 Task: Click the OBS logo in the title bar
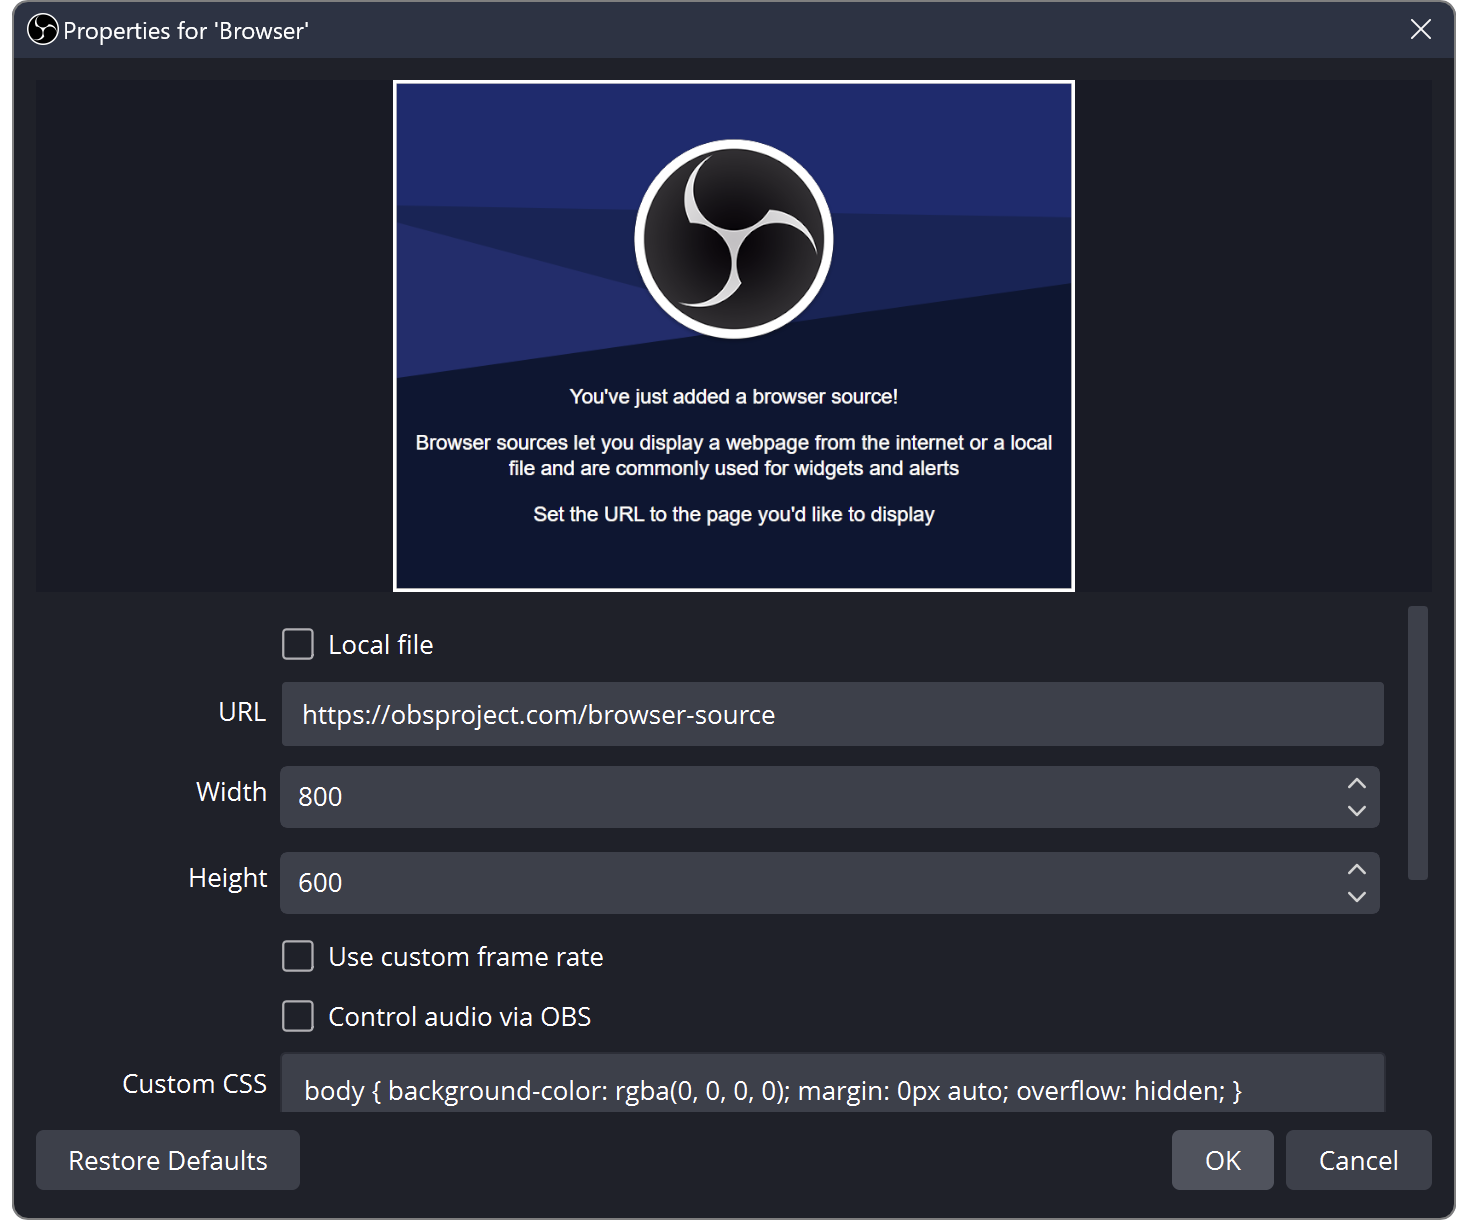click(x=43, y=30)
